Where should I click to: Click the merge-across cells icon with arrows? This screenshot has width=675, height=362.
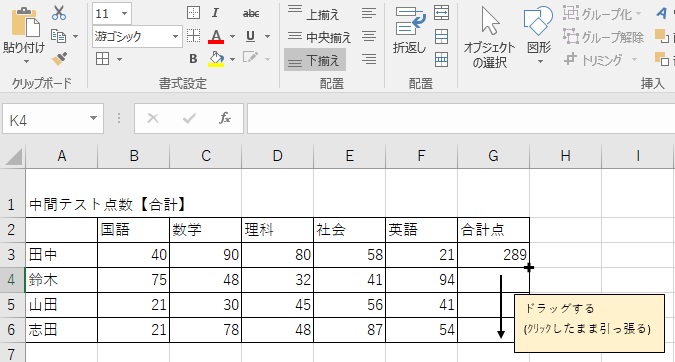441,13
